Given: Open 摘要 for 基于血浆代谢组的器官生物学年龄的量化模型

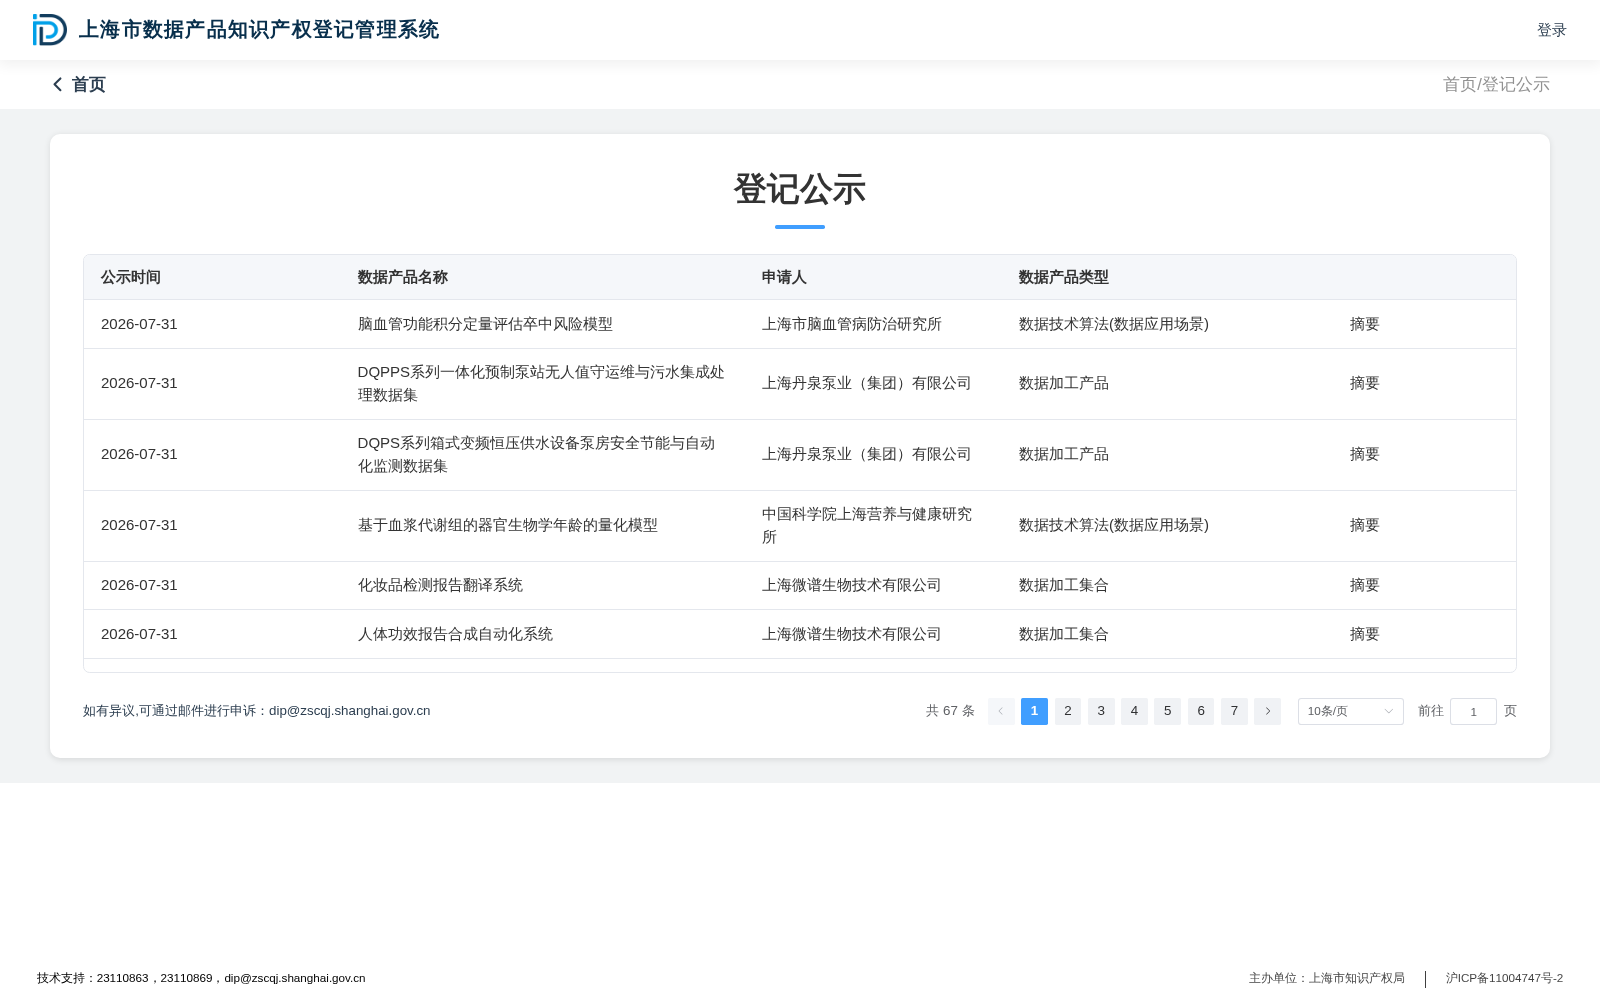Looking at the screenshot, I should pos(1365,525).
